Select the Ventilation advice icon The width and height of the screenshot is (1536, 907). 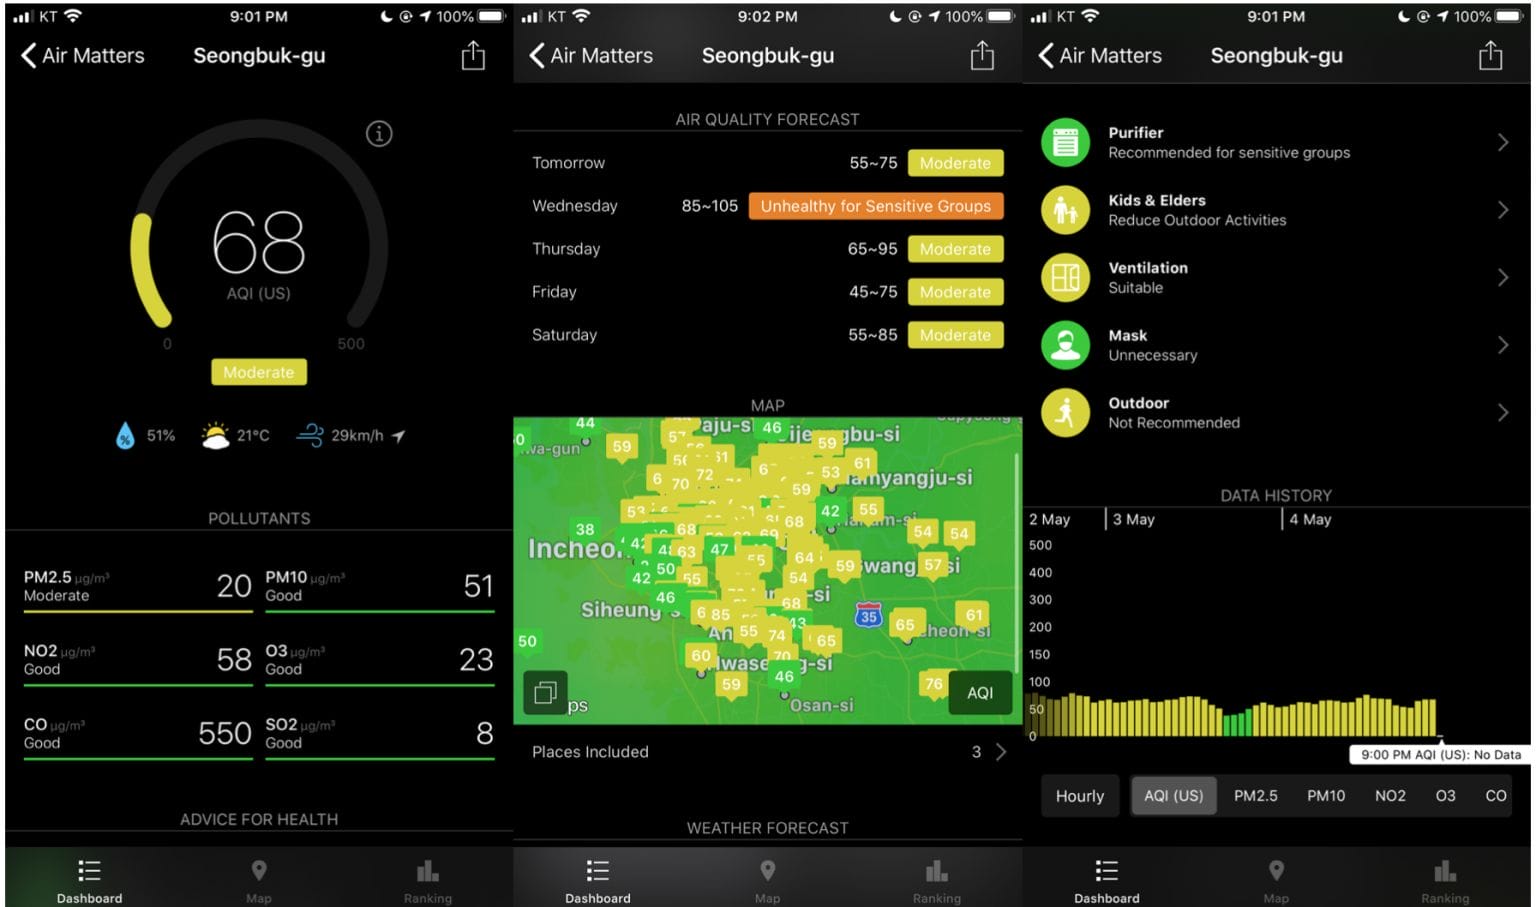tap(1064, 277)
